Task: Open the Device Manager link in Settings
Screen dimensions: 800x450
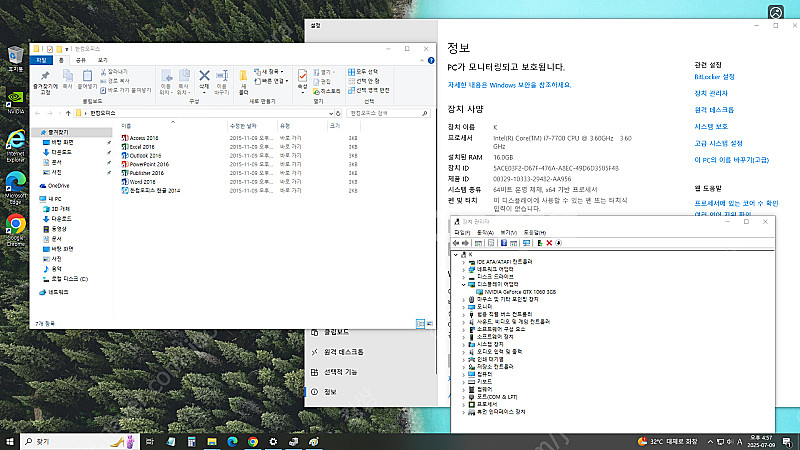Action: (711, 93)
